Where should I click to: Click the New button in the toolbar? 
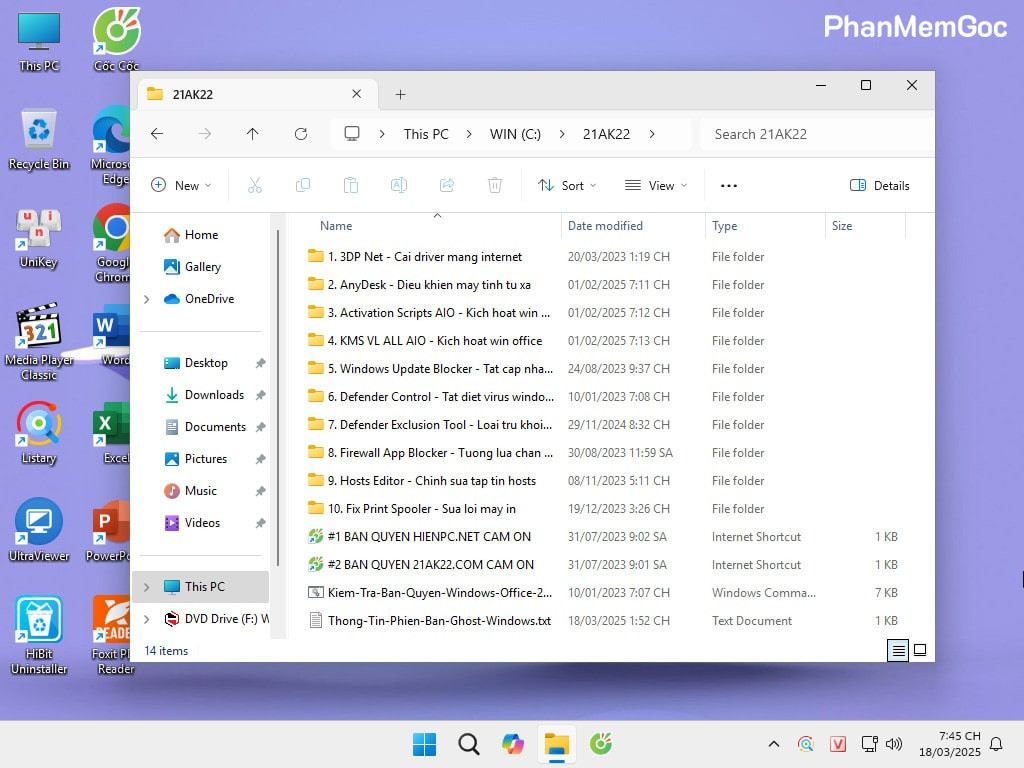(x=181, y=185)
